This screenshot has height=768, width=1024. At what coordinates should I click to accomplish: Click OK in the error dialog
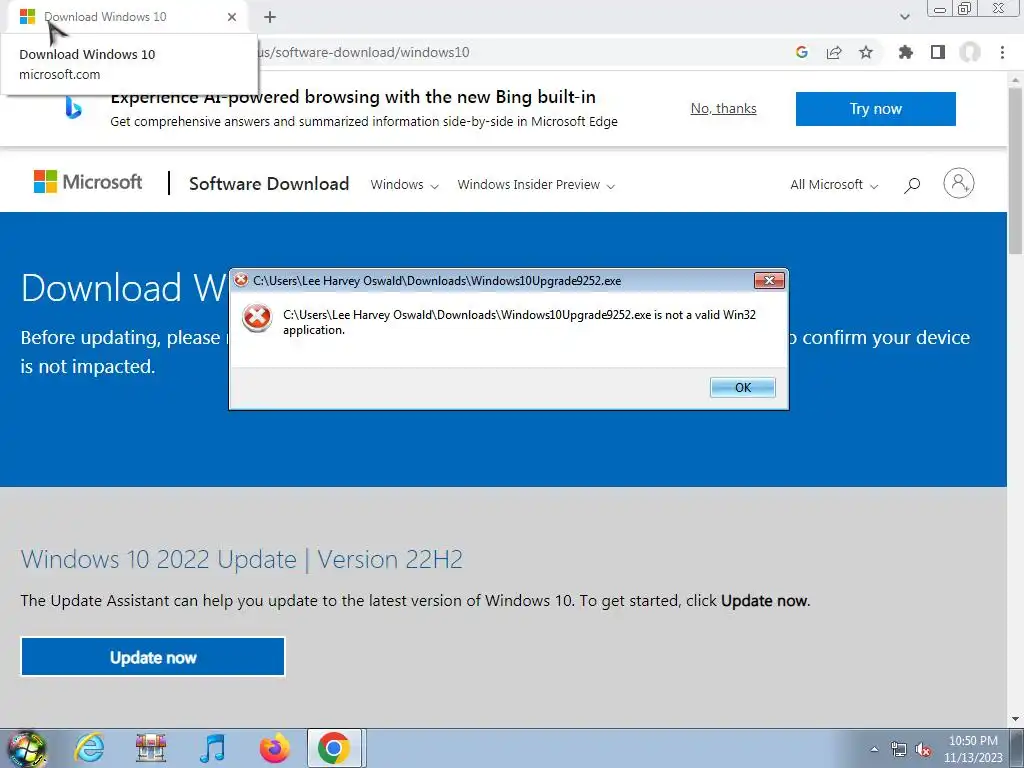743,387
